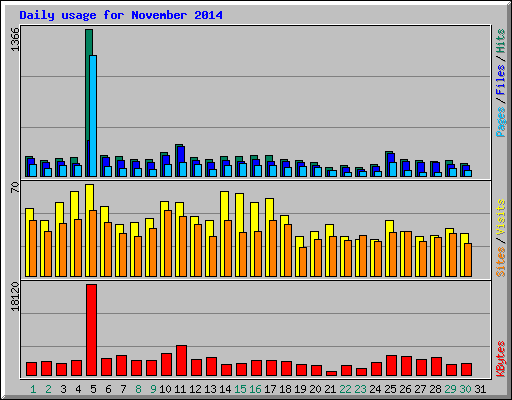Click the cyan pages bar for day 5
512x400 pixels.
click(93, 116)
